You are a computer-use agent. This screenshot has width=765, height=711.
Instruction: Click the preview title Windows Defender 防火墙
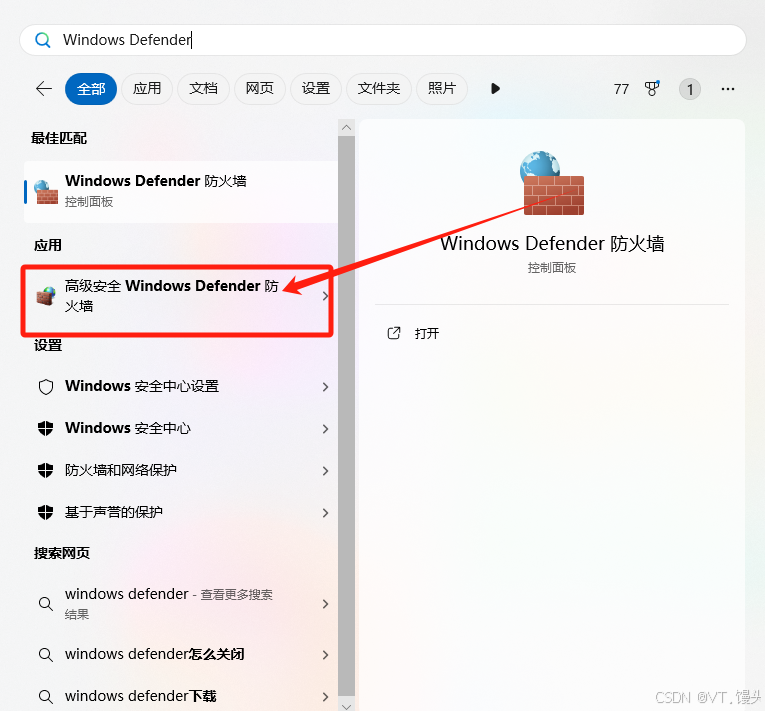[552, 244]
